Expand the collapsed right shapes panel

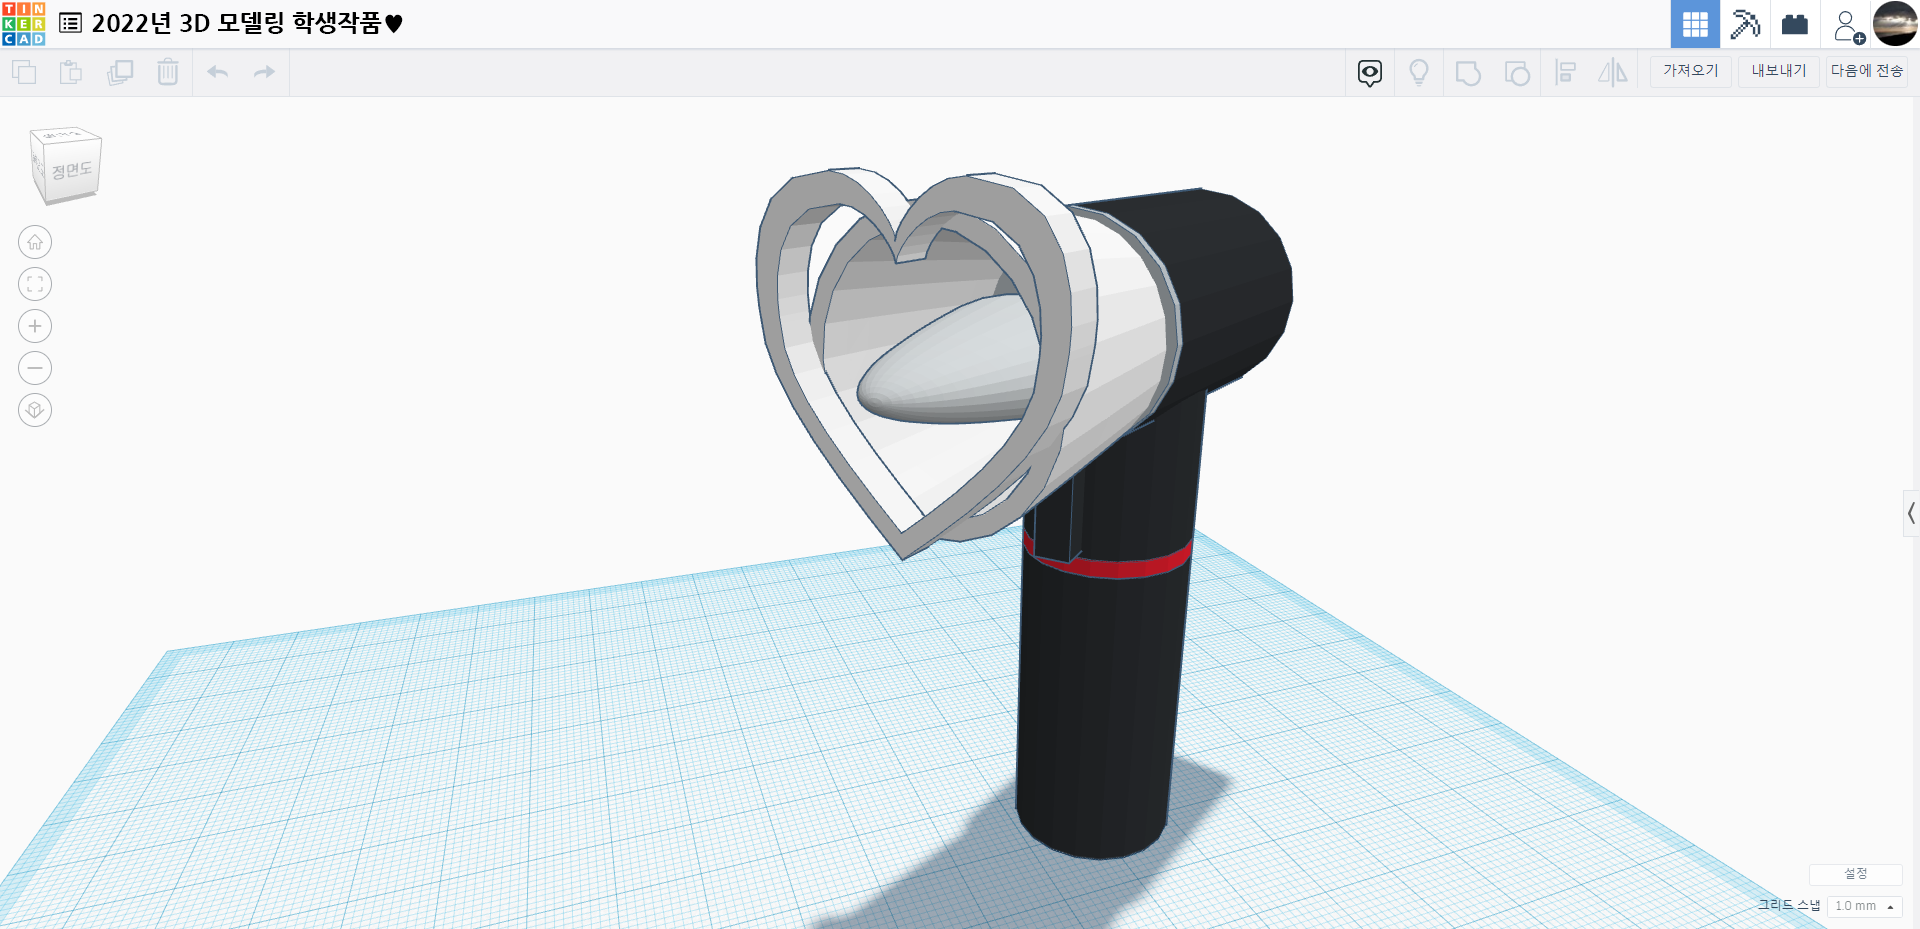1911,513
